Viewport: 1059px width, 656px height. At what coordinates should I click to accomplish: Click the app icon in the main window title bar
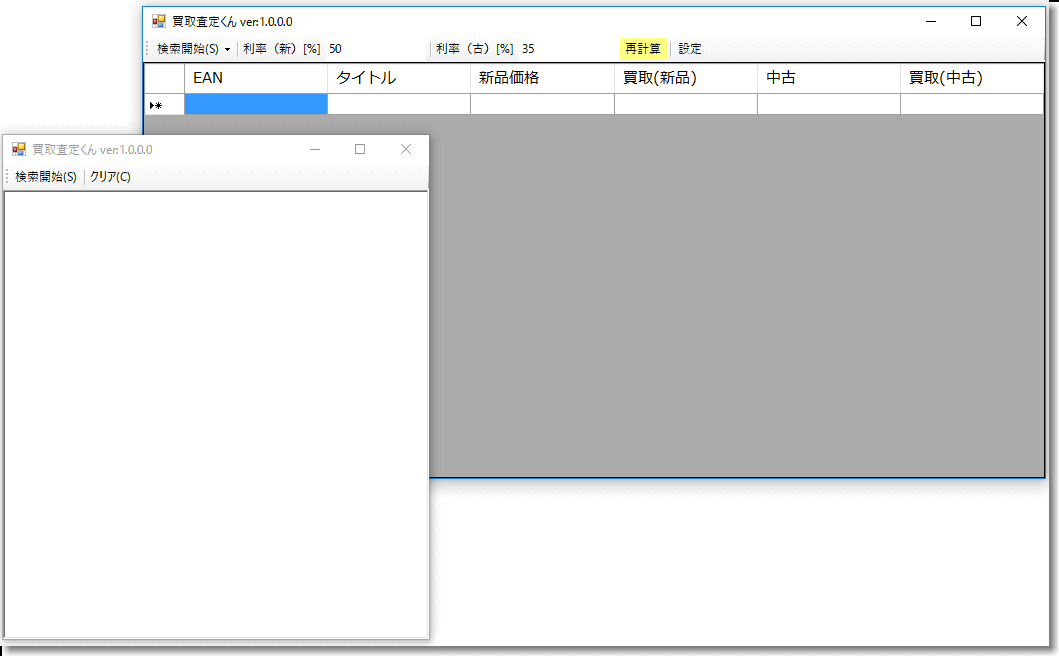tap(158, 21)
